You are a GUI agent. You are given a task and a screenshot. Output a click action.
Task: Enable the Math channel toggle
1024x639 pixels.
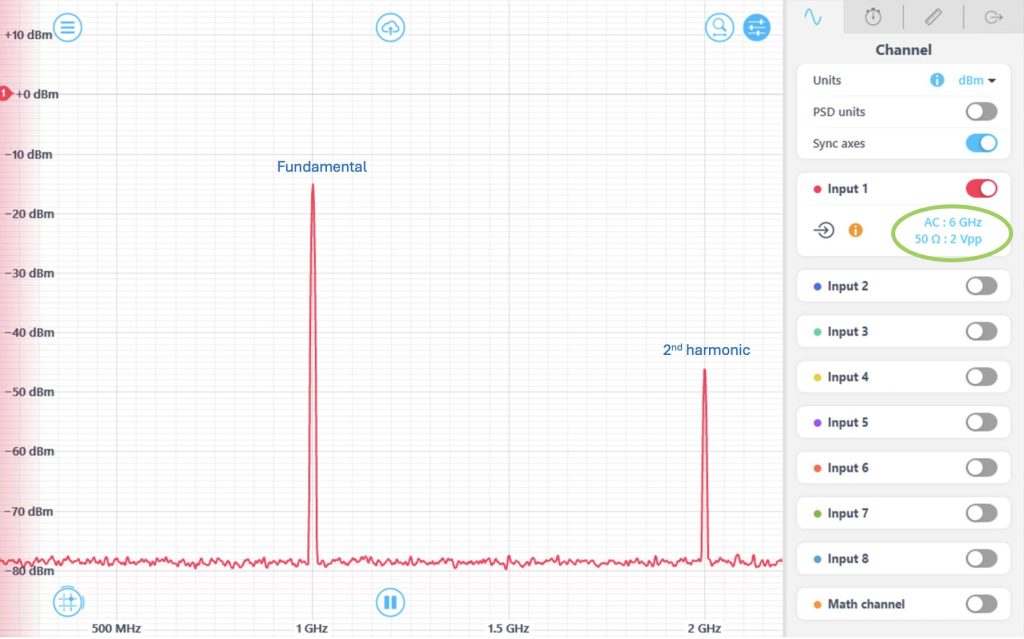pyautogui.click(x=981, y=604)
